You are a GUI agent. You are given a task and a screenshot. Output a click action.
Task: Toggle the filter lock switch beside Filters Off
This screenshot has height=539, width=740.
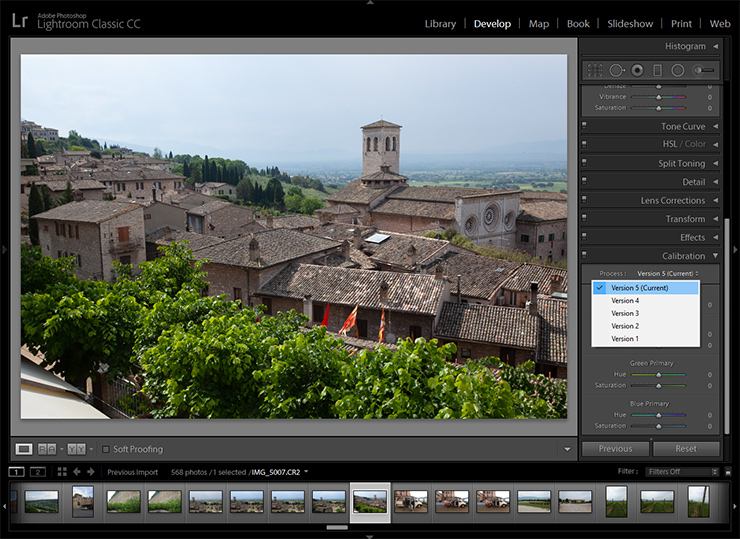coord(728,472)
